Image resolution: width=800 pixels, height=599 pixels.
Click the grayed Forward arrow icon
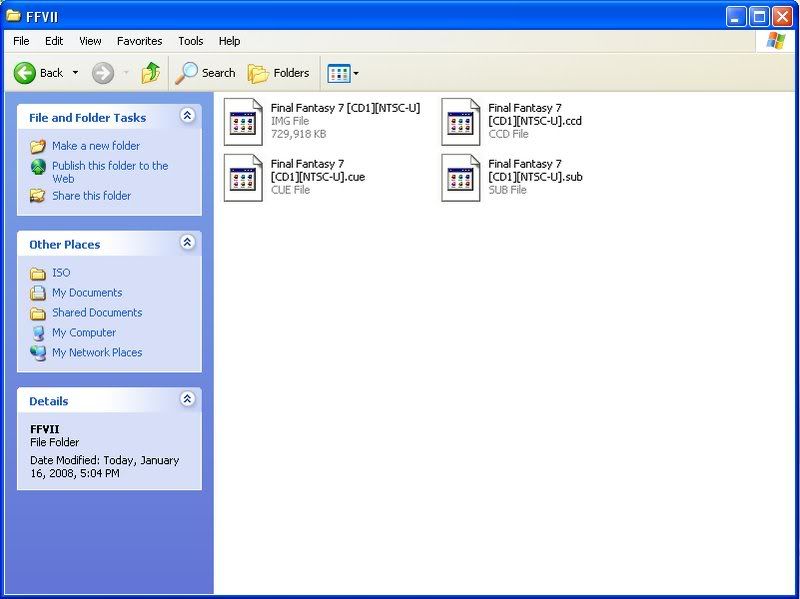tap(103, 73)
